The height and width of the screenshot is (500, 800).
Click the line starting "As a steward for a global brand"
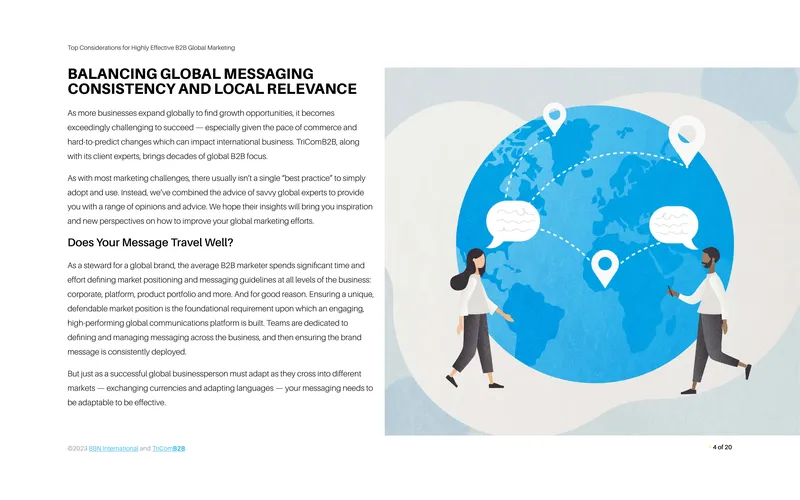(x=216, y=265)
